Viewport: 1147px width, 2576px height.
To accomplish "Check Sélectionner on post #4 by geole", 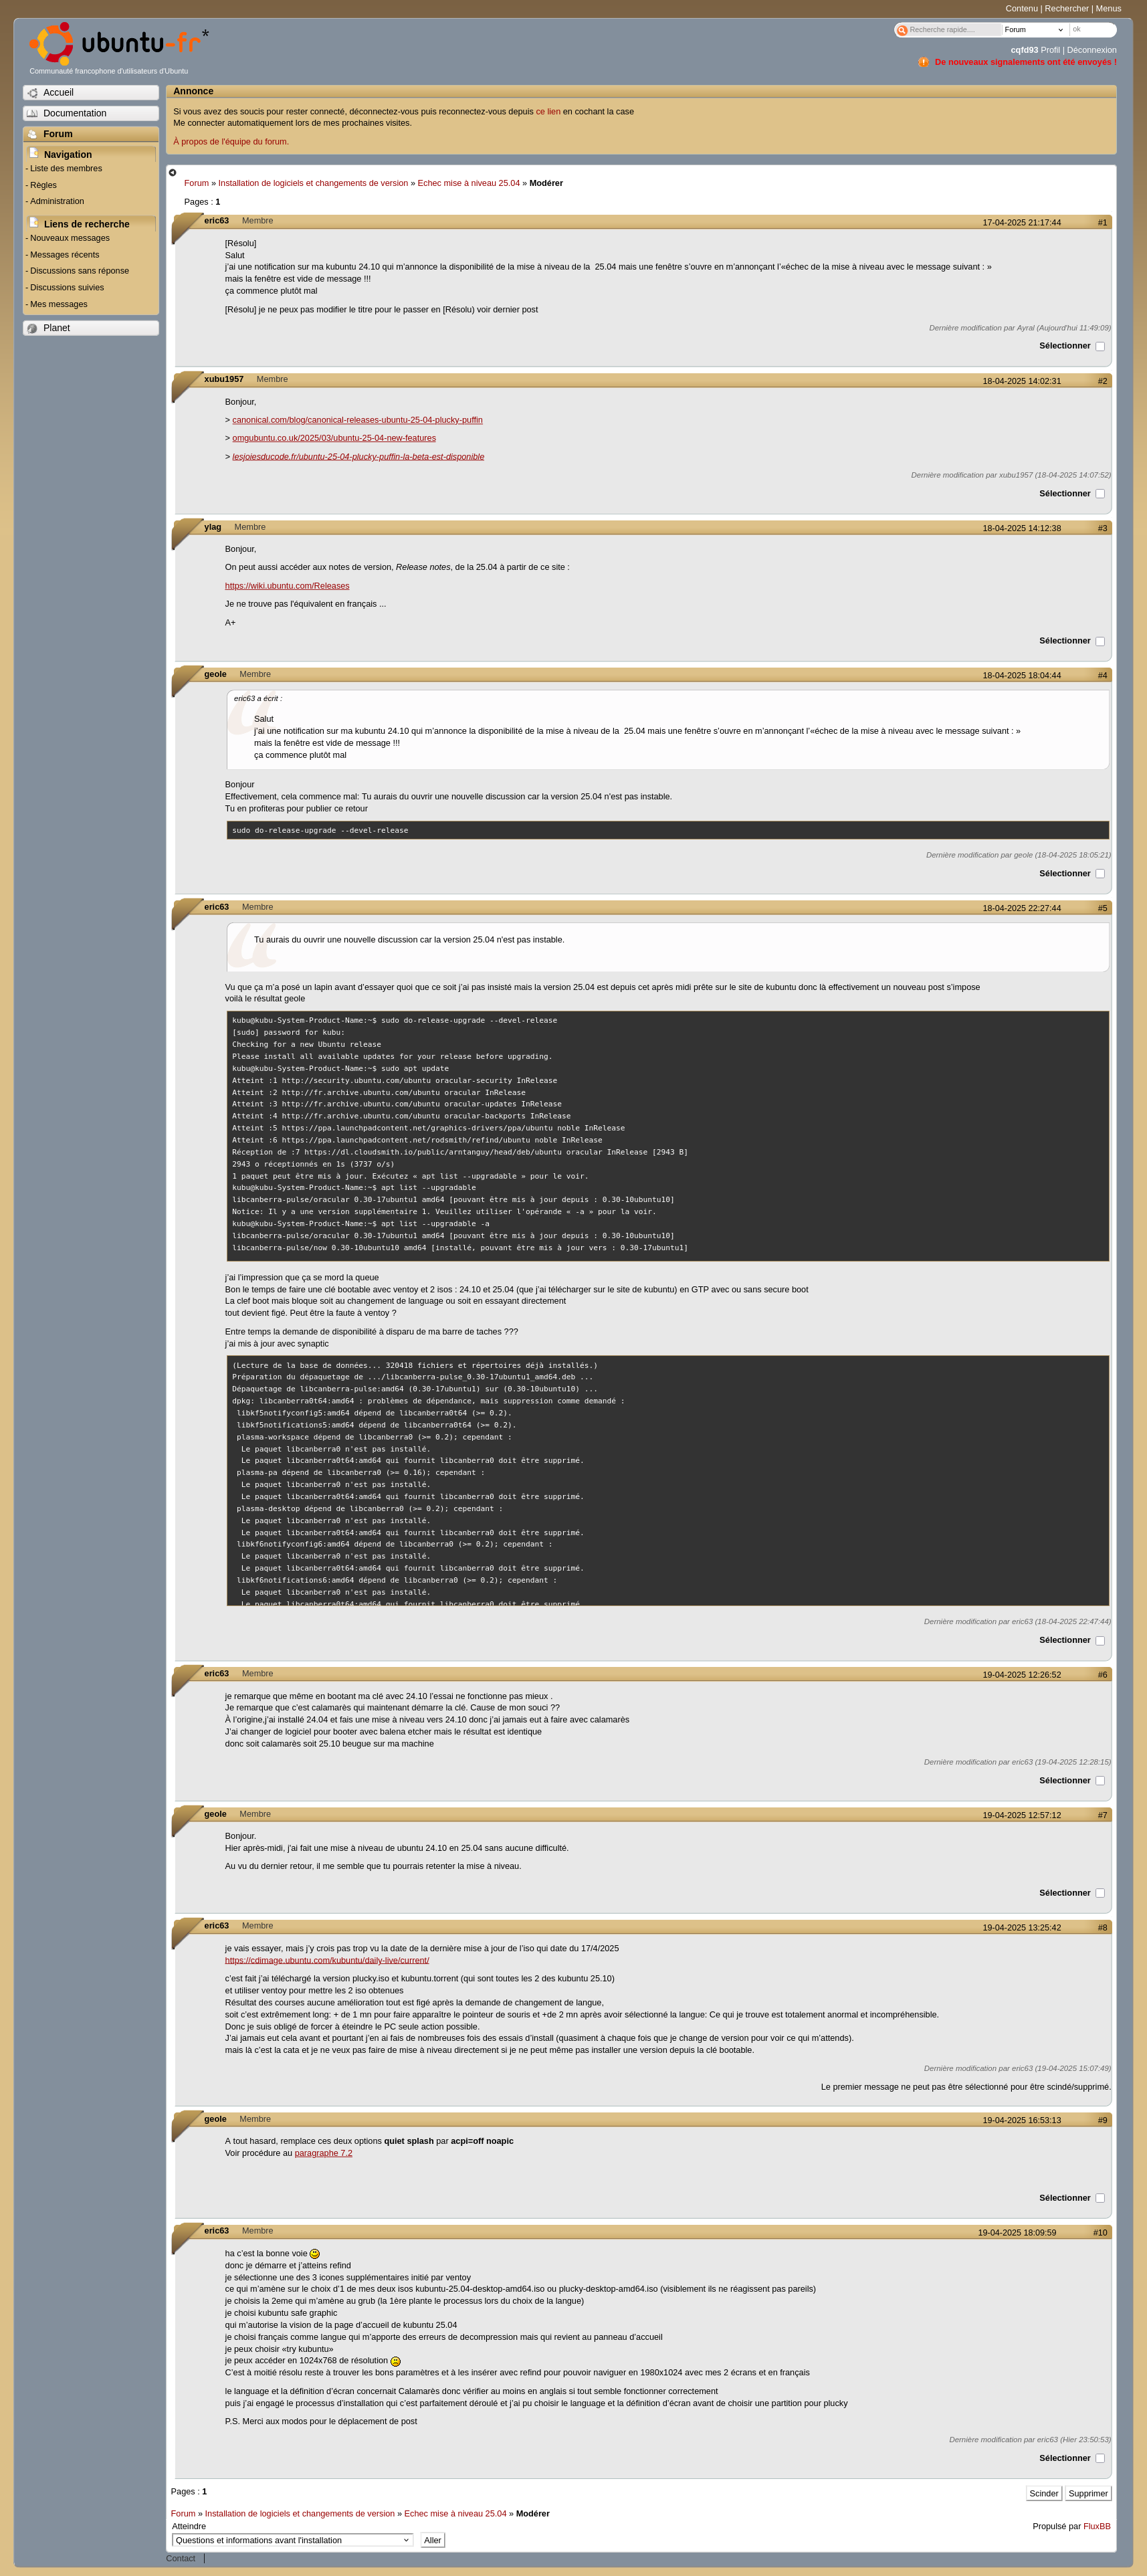I will (1100, 874).
